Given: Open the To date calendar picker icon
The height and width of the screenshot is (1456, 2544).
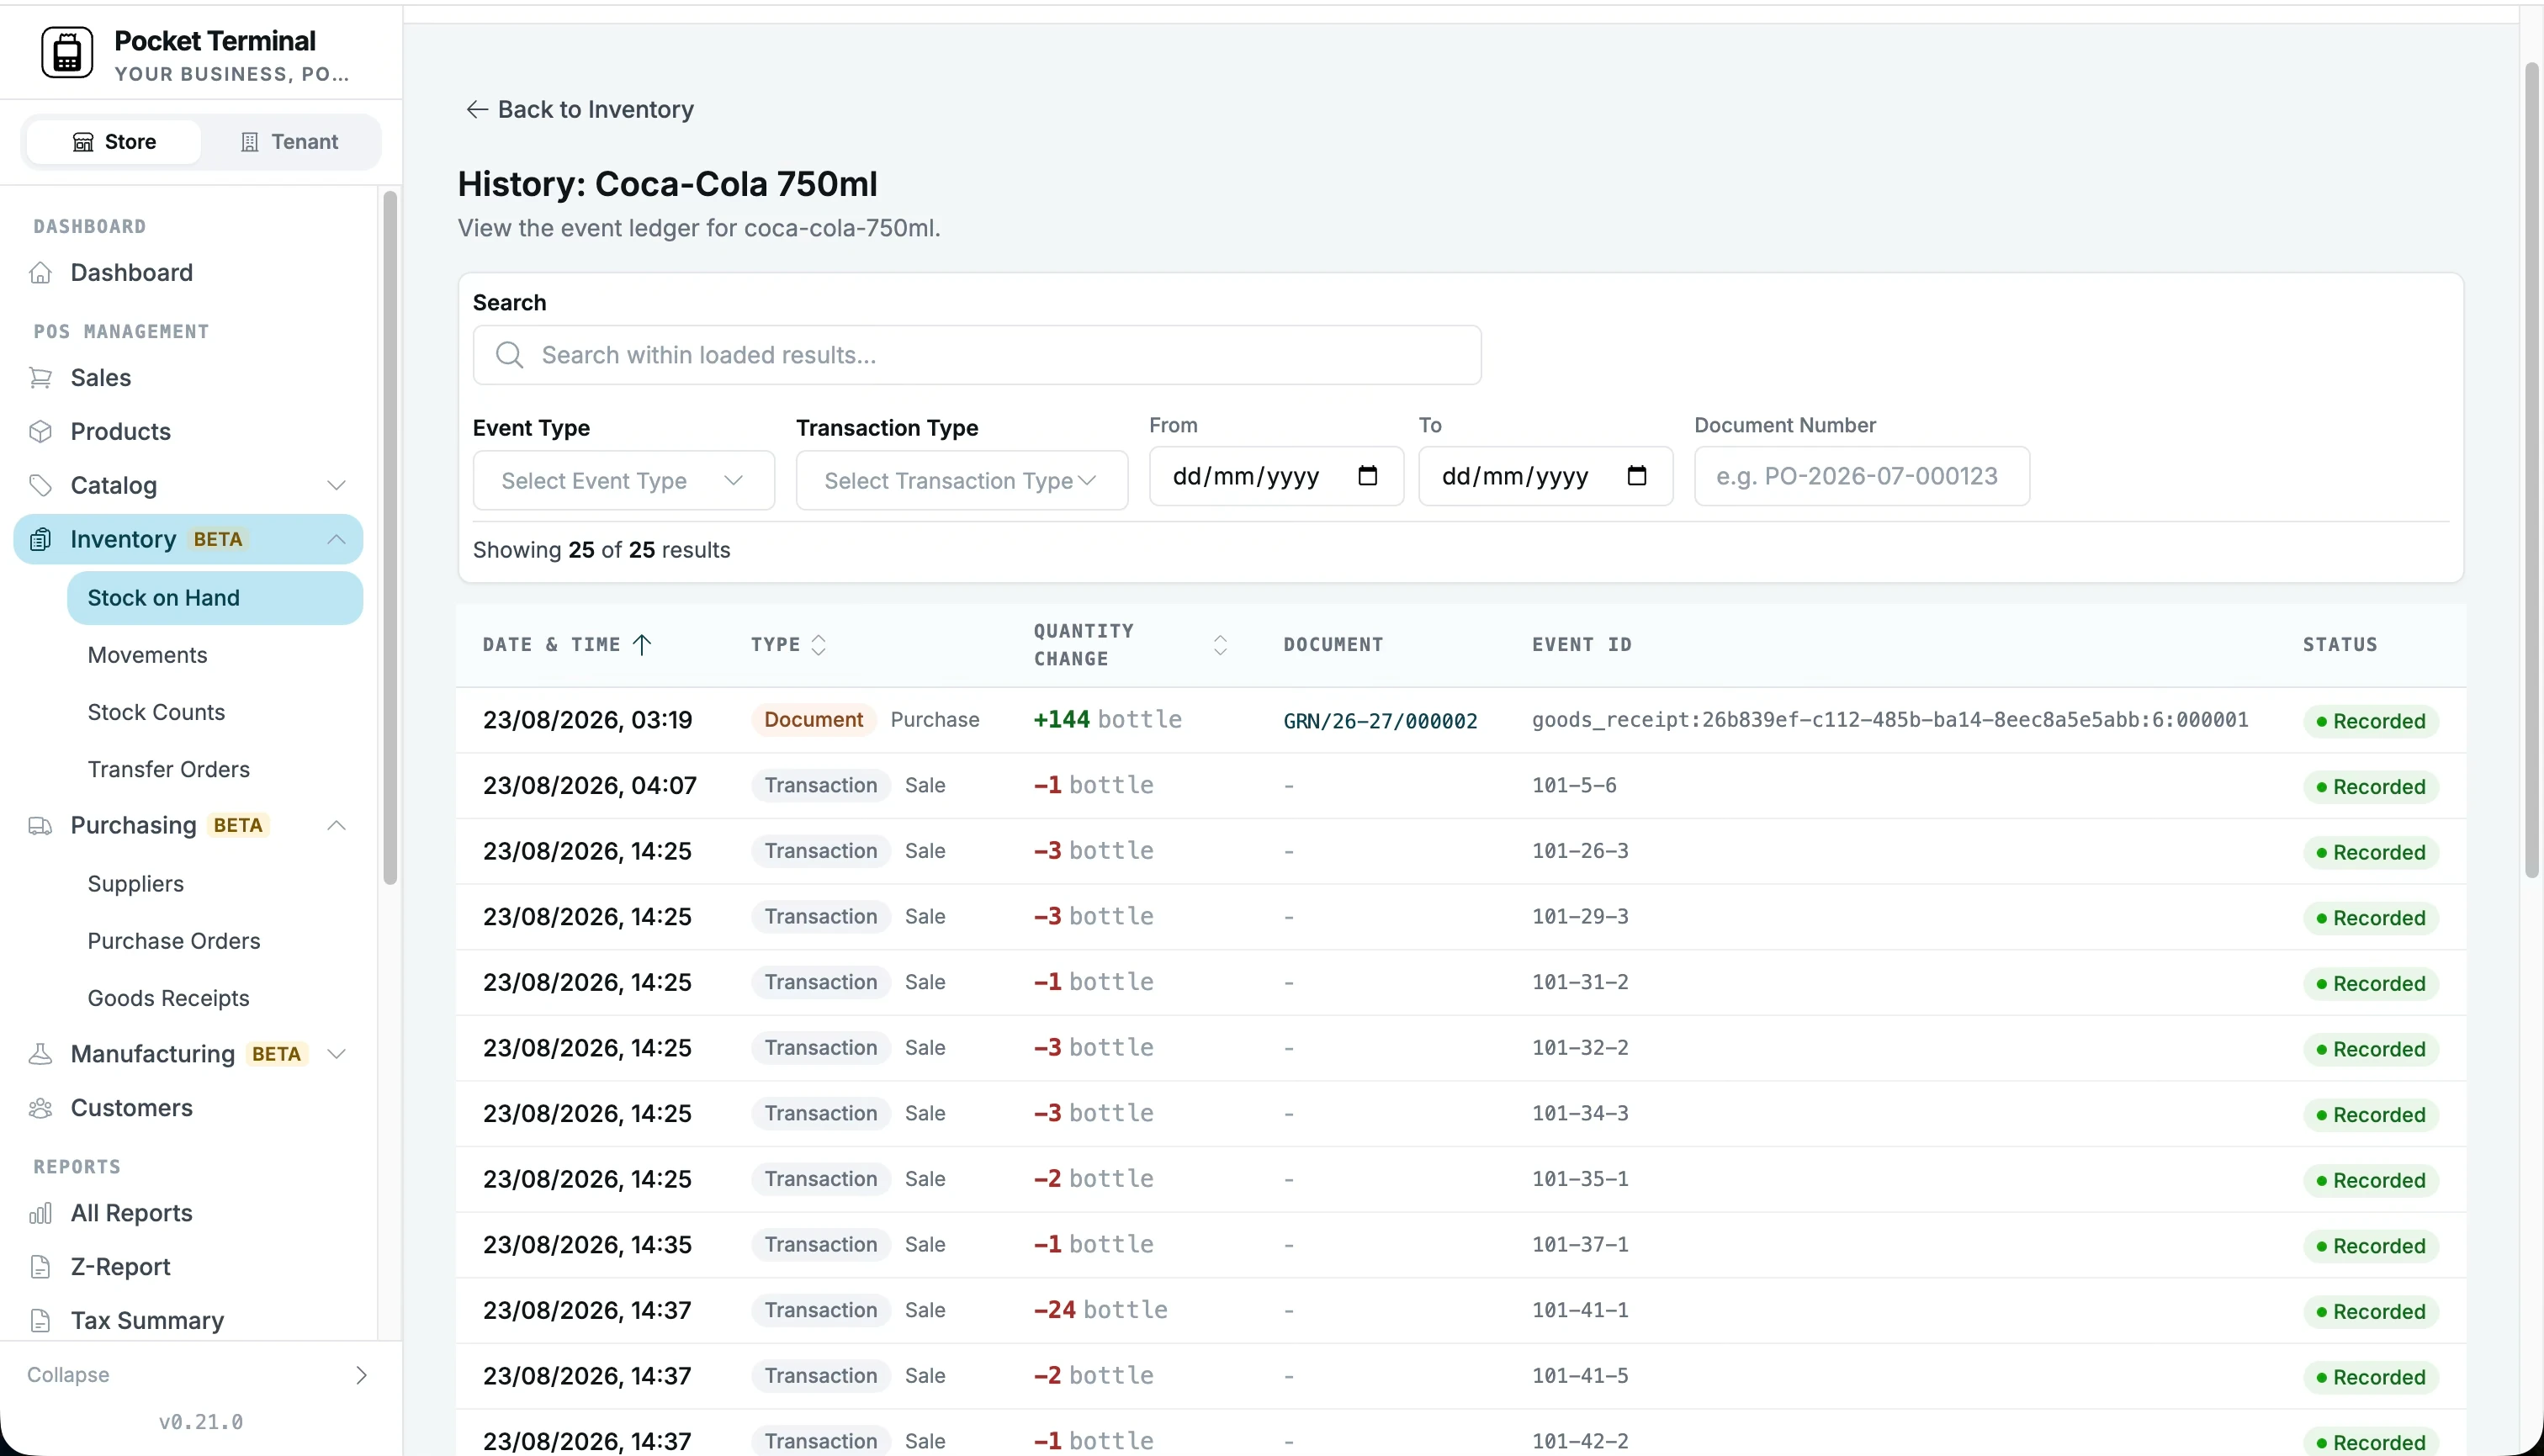Looking at the screenshot, I should point(1637,476).
